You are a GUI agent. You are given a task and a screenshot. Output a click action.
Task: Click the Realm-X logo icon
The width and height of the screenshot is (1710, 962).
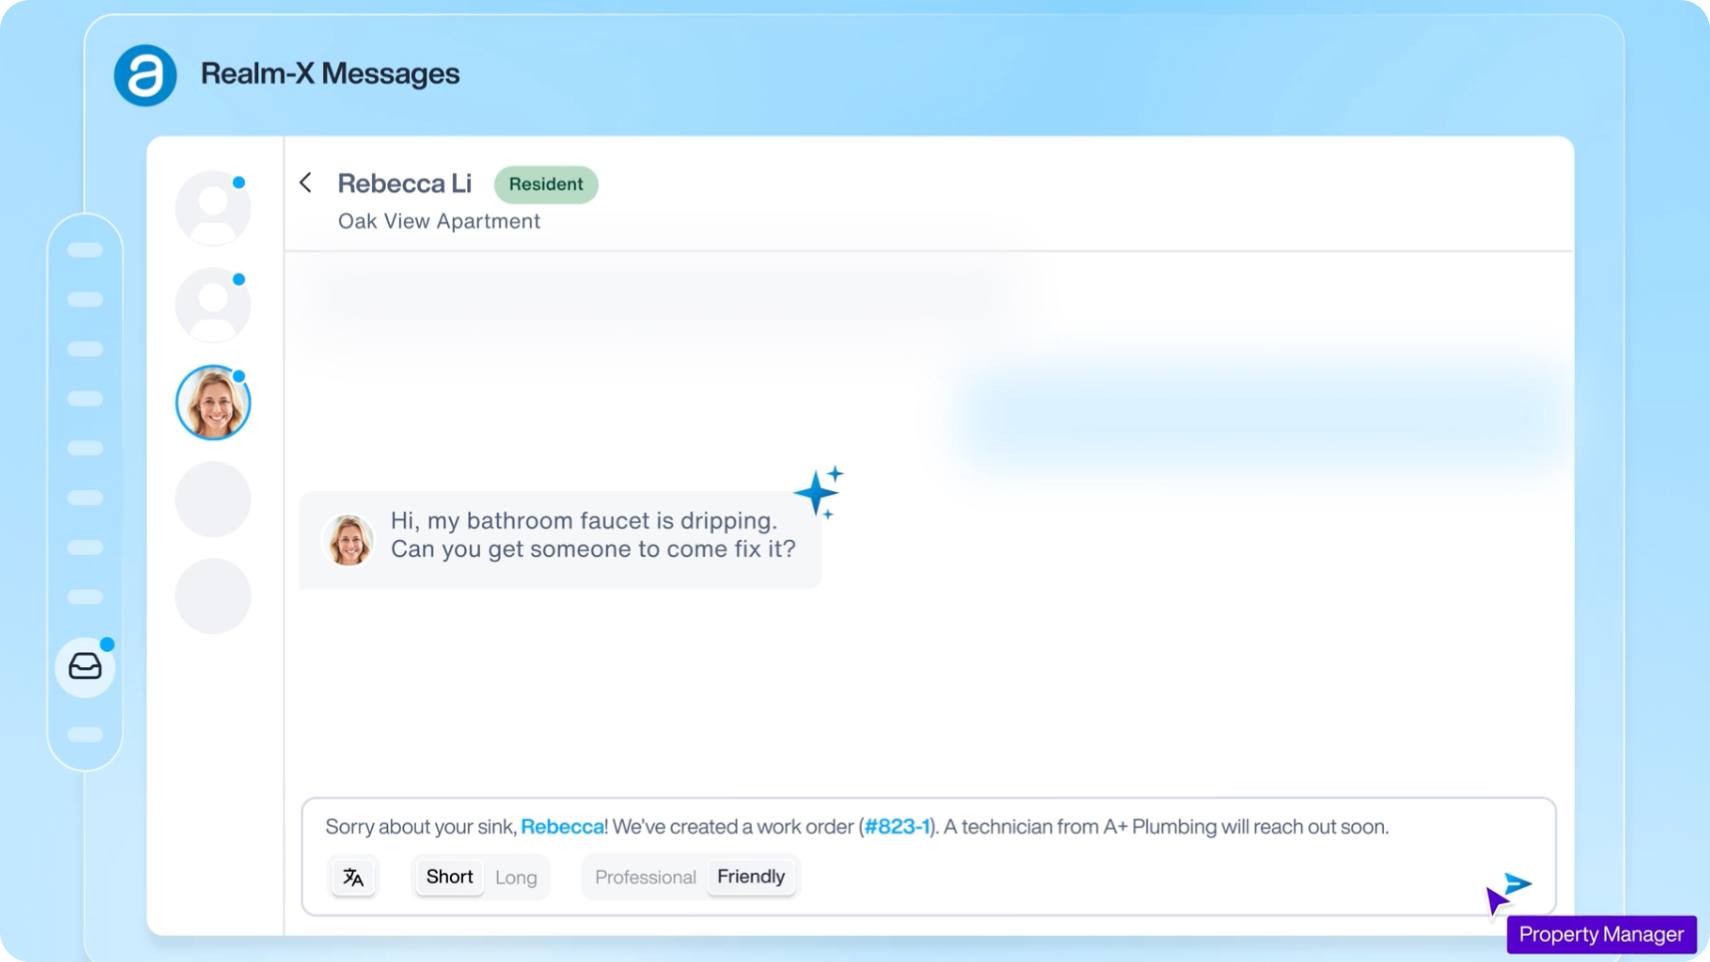point(145,75)
